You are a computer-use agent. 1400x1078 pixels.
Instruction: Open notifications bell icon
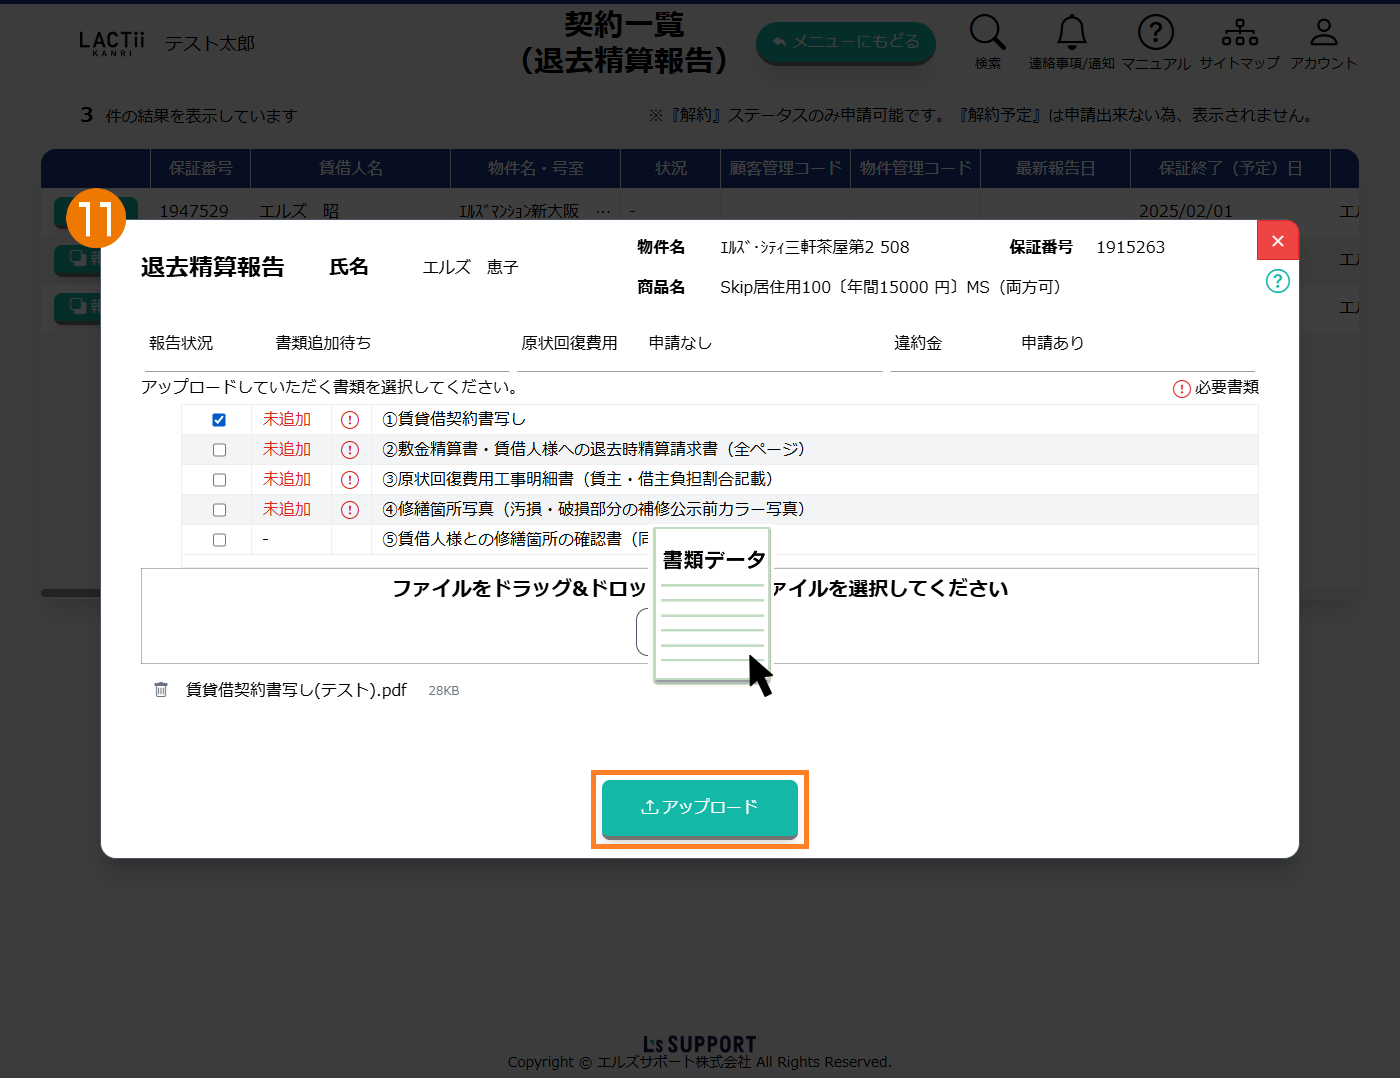click(1071, 33)
